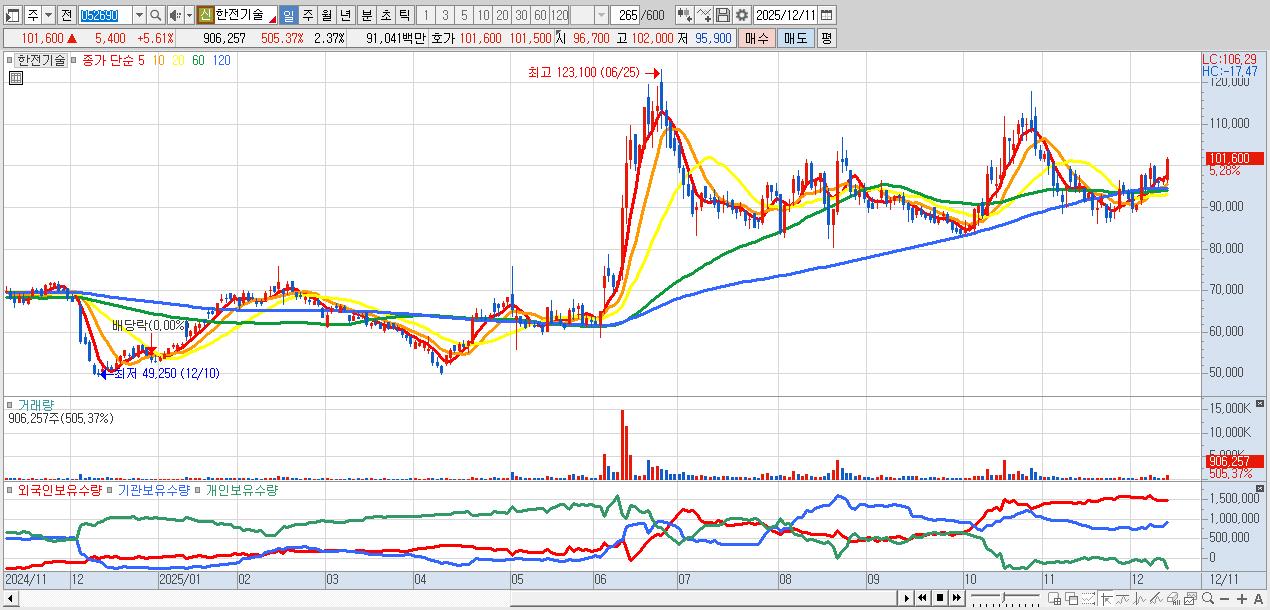Click the eraser drawing tool icon
1270x610 pixels.
pos(1173,598)
